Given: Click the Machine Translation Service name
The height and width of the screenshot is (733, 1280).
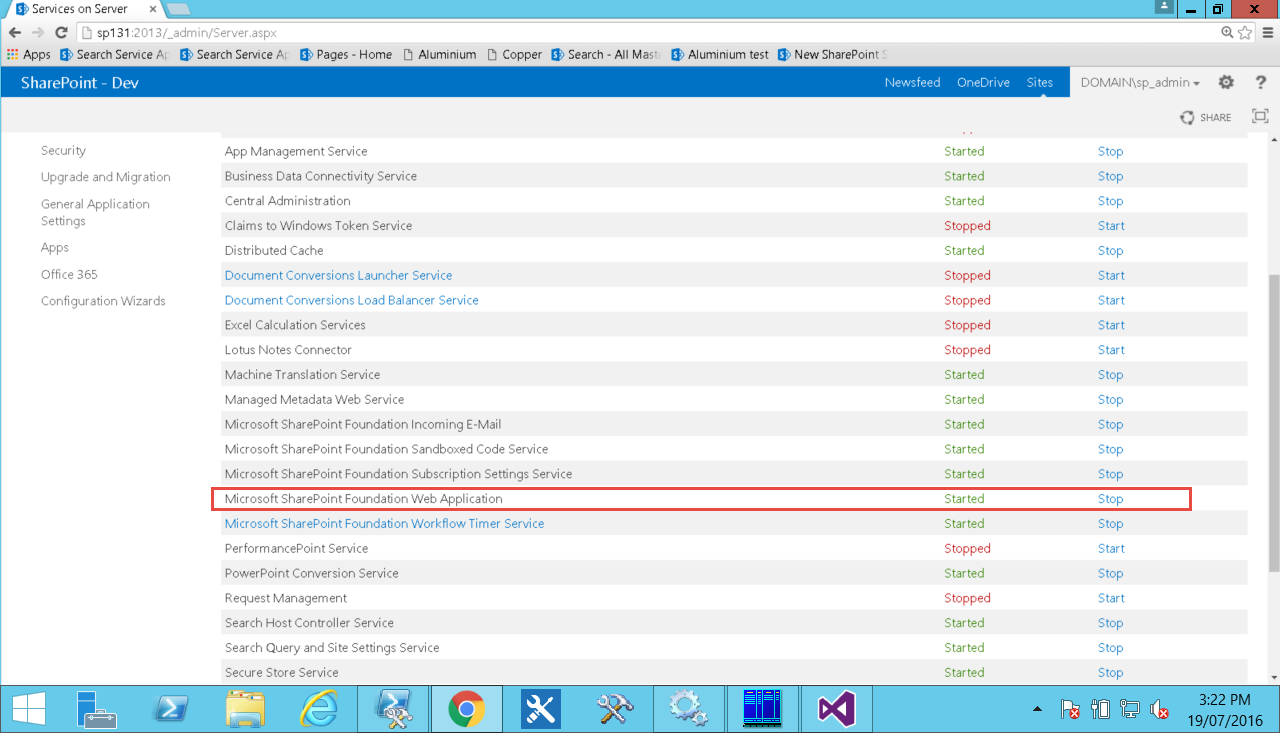Looking at the screenshot, I should click(302, 375).
